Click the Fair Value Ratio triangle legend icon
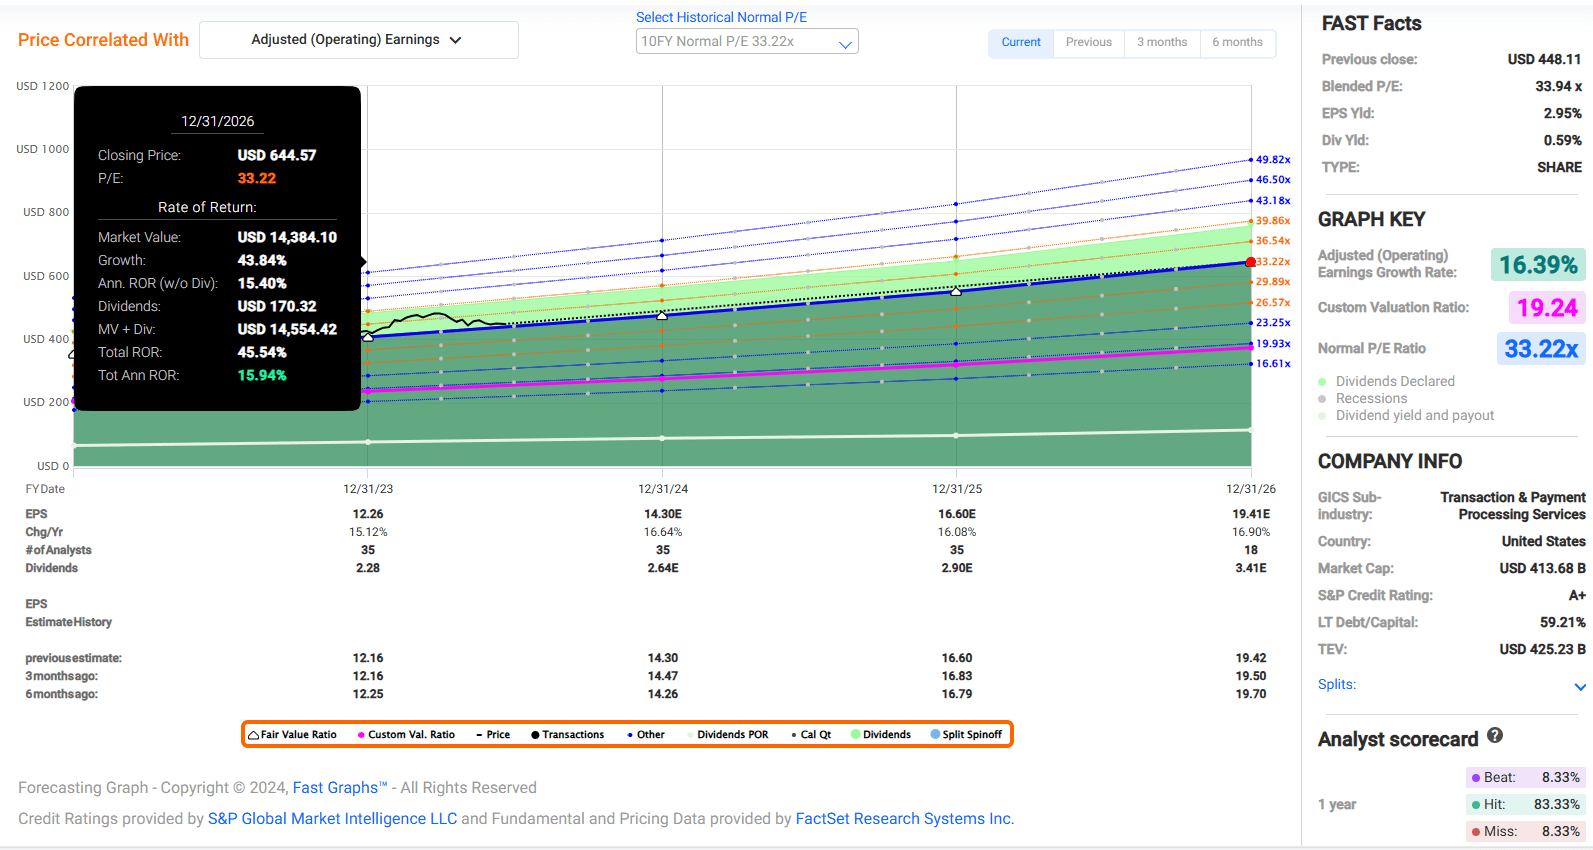Viewport: 1593px width, 850px height. [254, 735]
